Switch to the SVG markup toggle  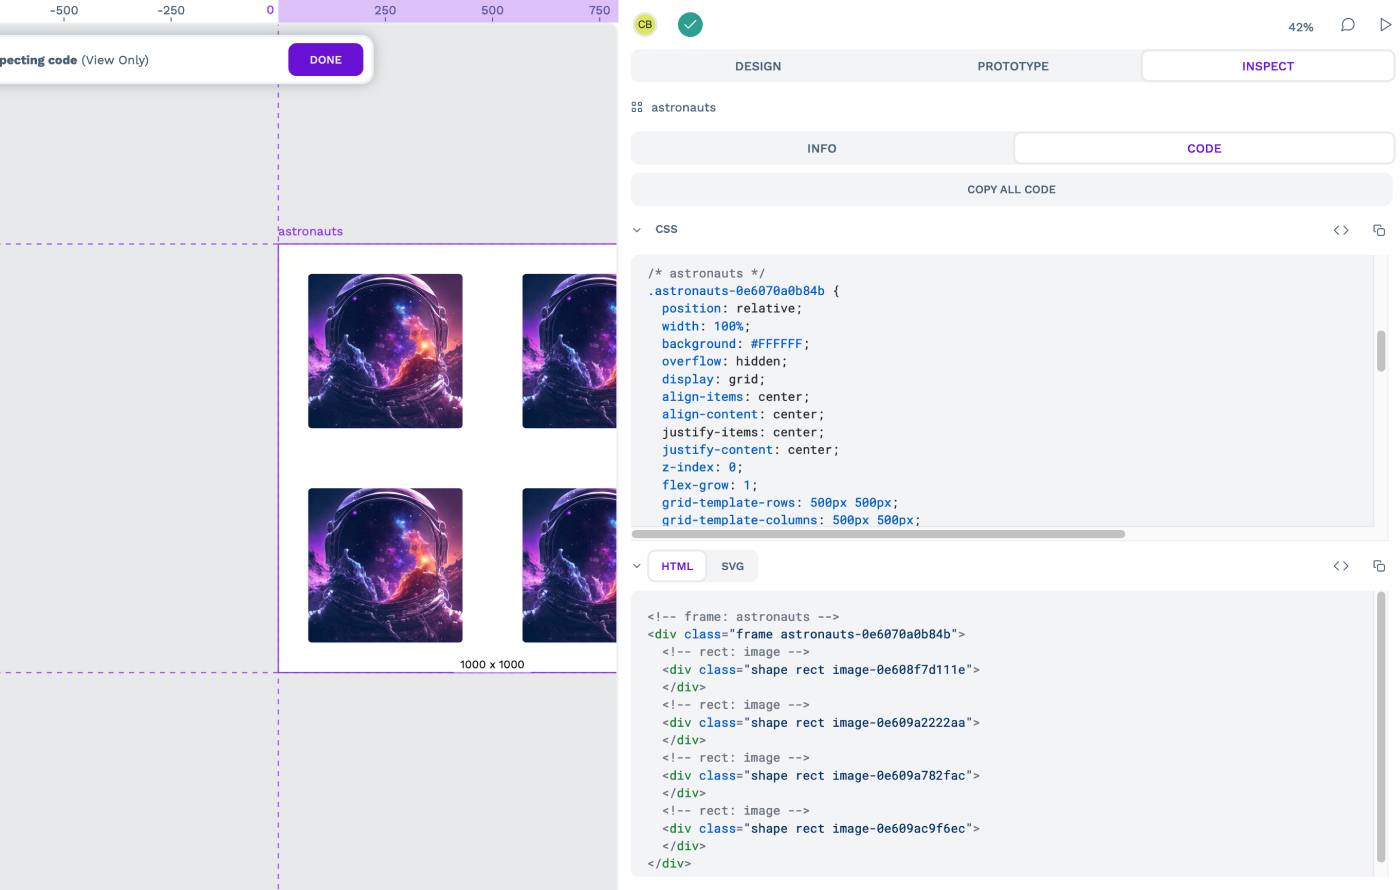733,566
